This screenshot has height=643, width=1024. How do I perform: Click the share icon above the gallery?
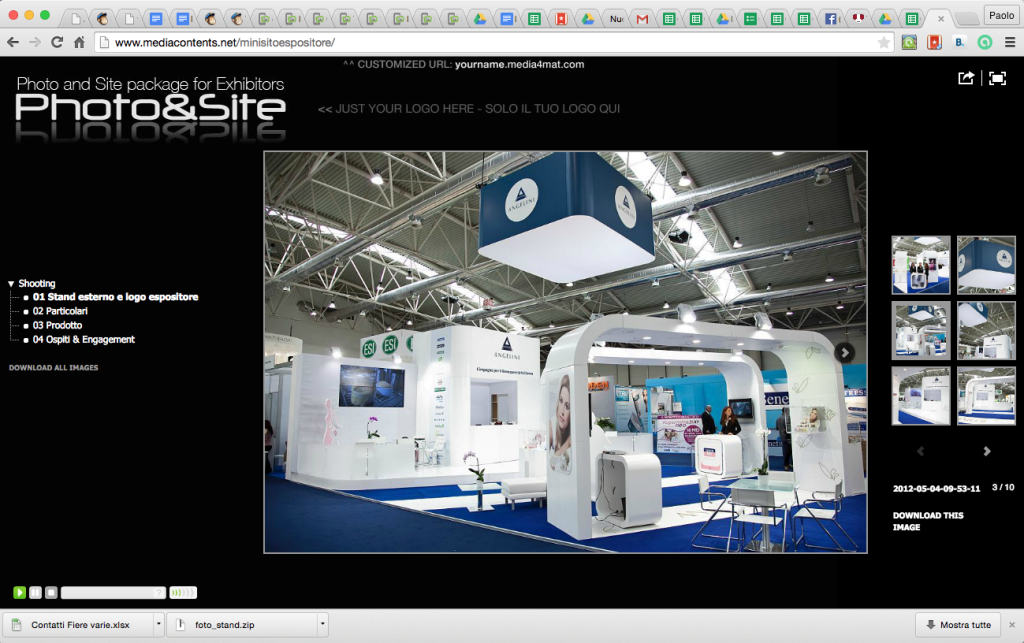click(x=966, y=79)
